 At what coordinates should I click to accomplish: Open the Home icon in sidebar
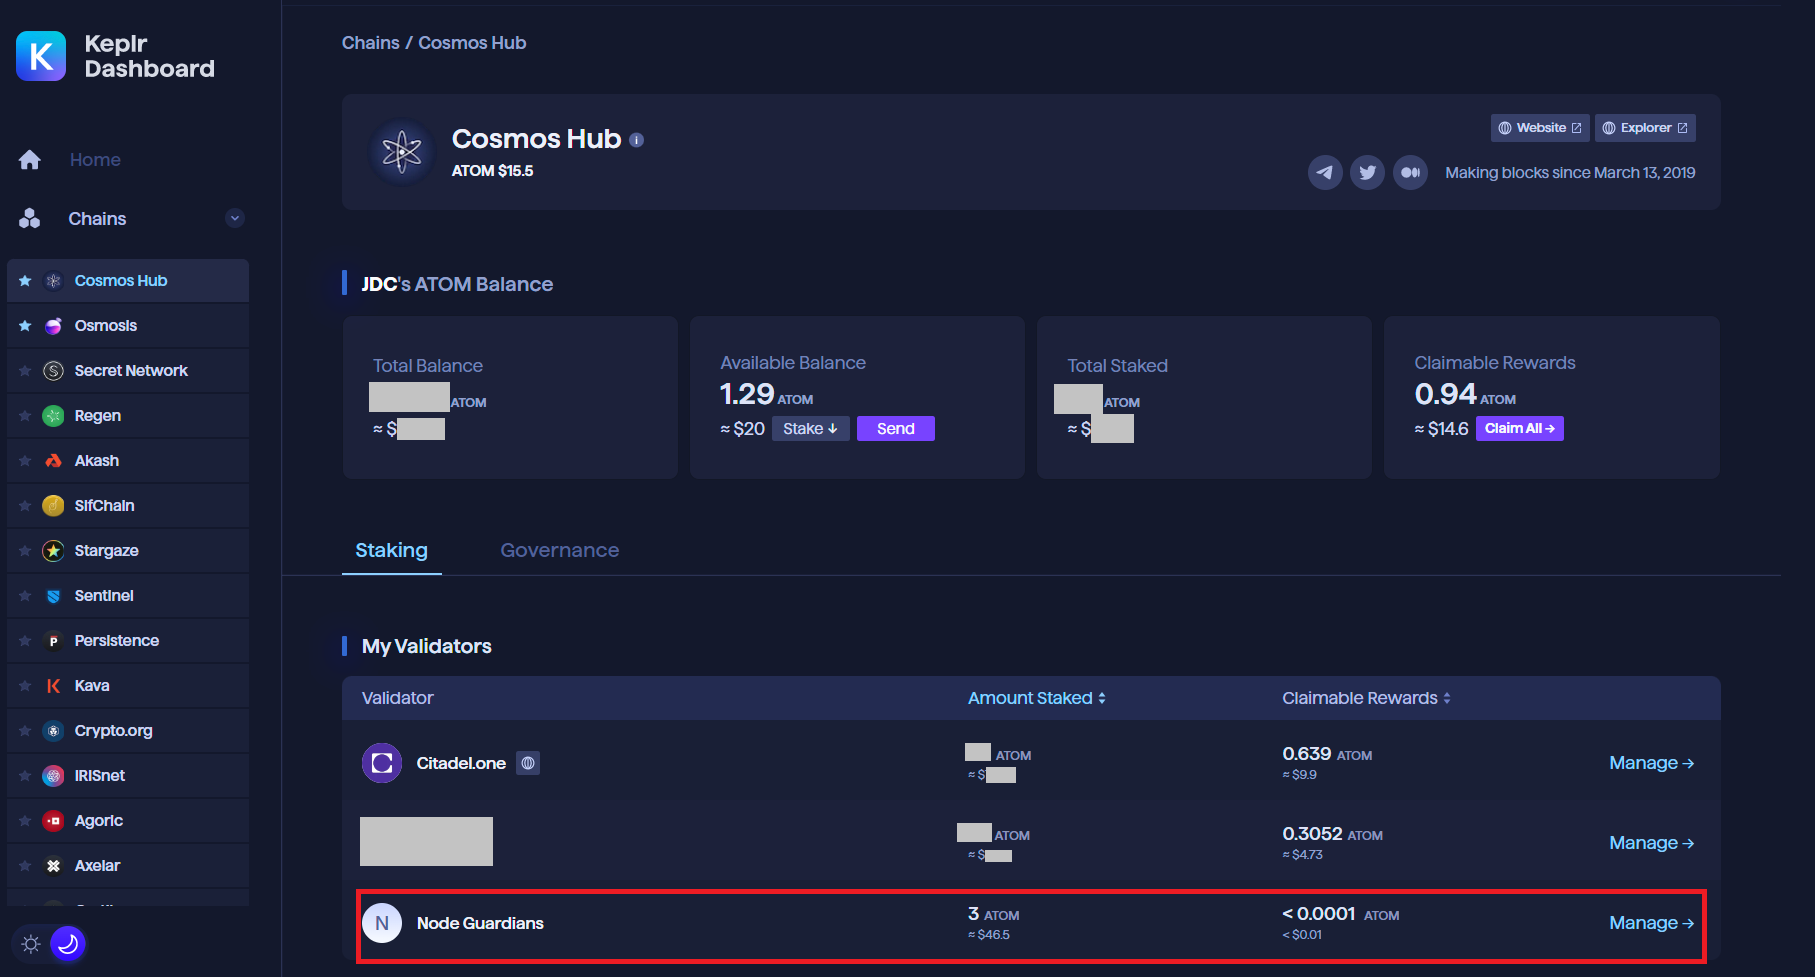tap(30, 160)
